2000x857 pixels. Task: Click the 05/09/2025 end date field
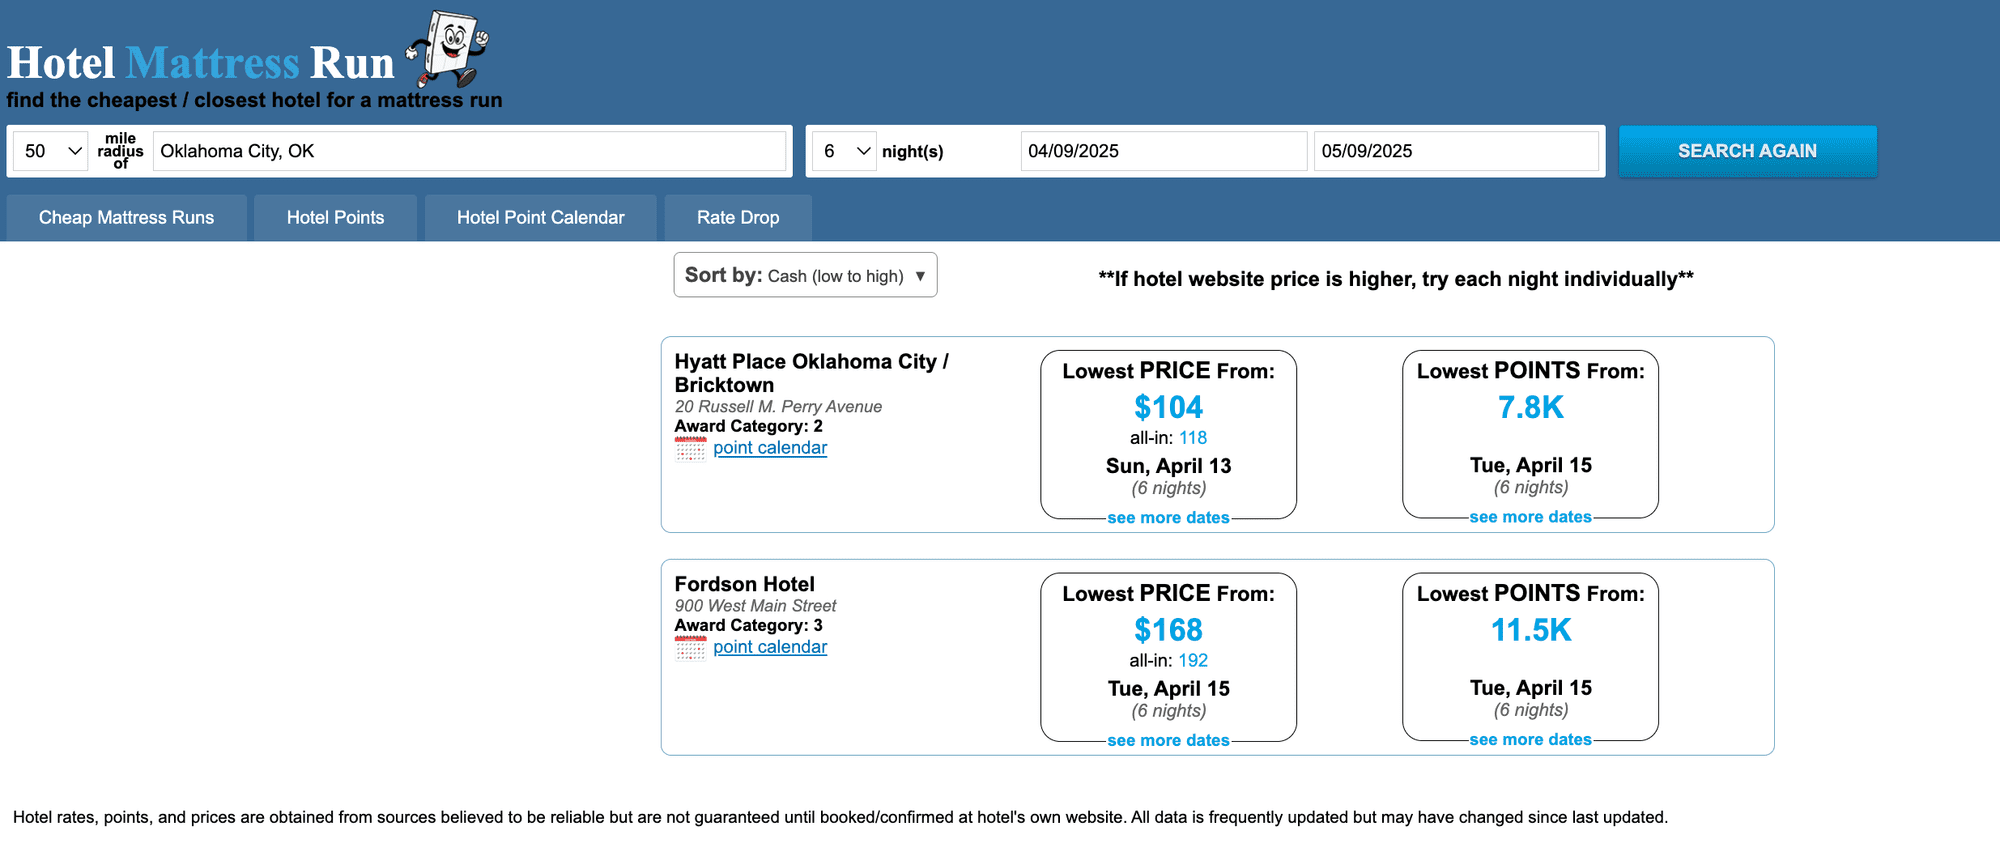1456,151
